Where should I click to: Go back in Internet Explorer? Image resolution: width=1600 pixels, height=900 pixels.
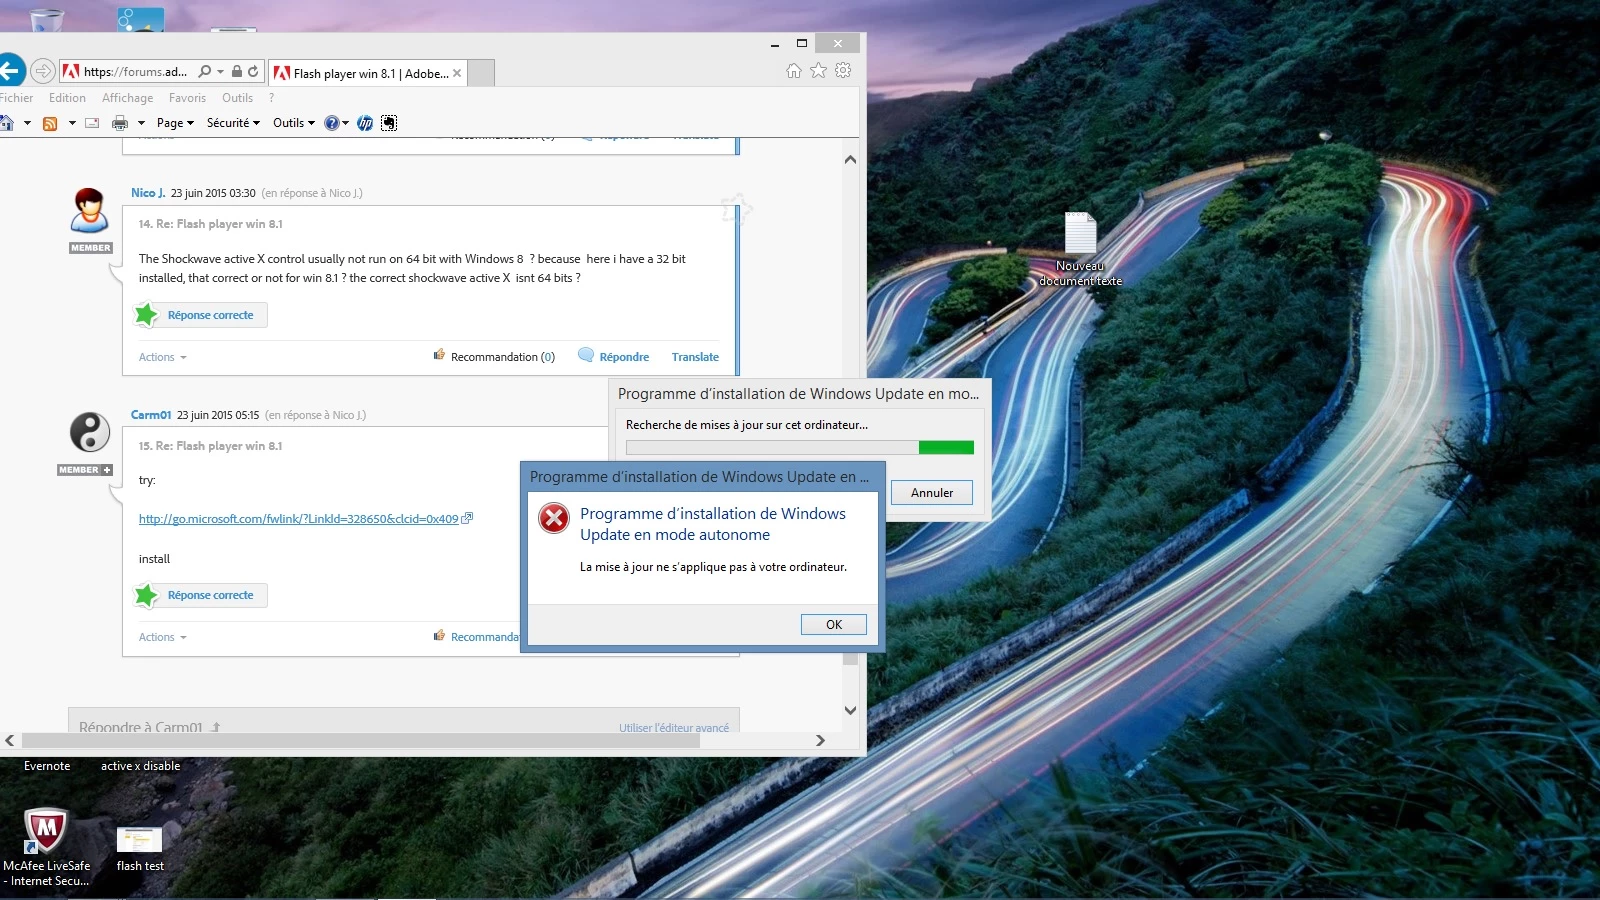(10, 71)
